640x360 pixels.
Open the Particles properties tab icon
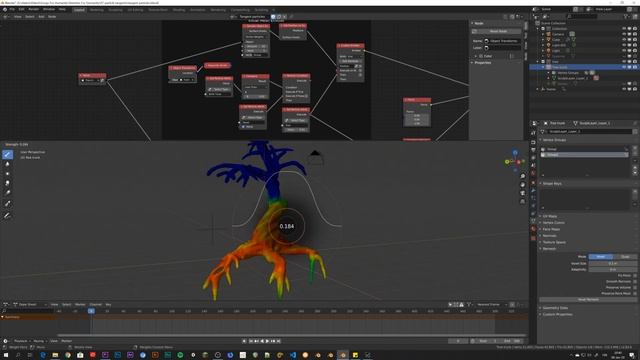tap(533, 198)
